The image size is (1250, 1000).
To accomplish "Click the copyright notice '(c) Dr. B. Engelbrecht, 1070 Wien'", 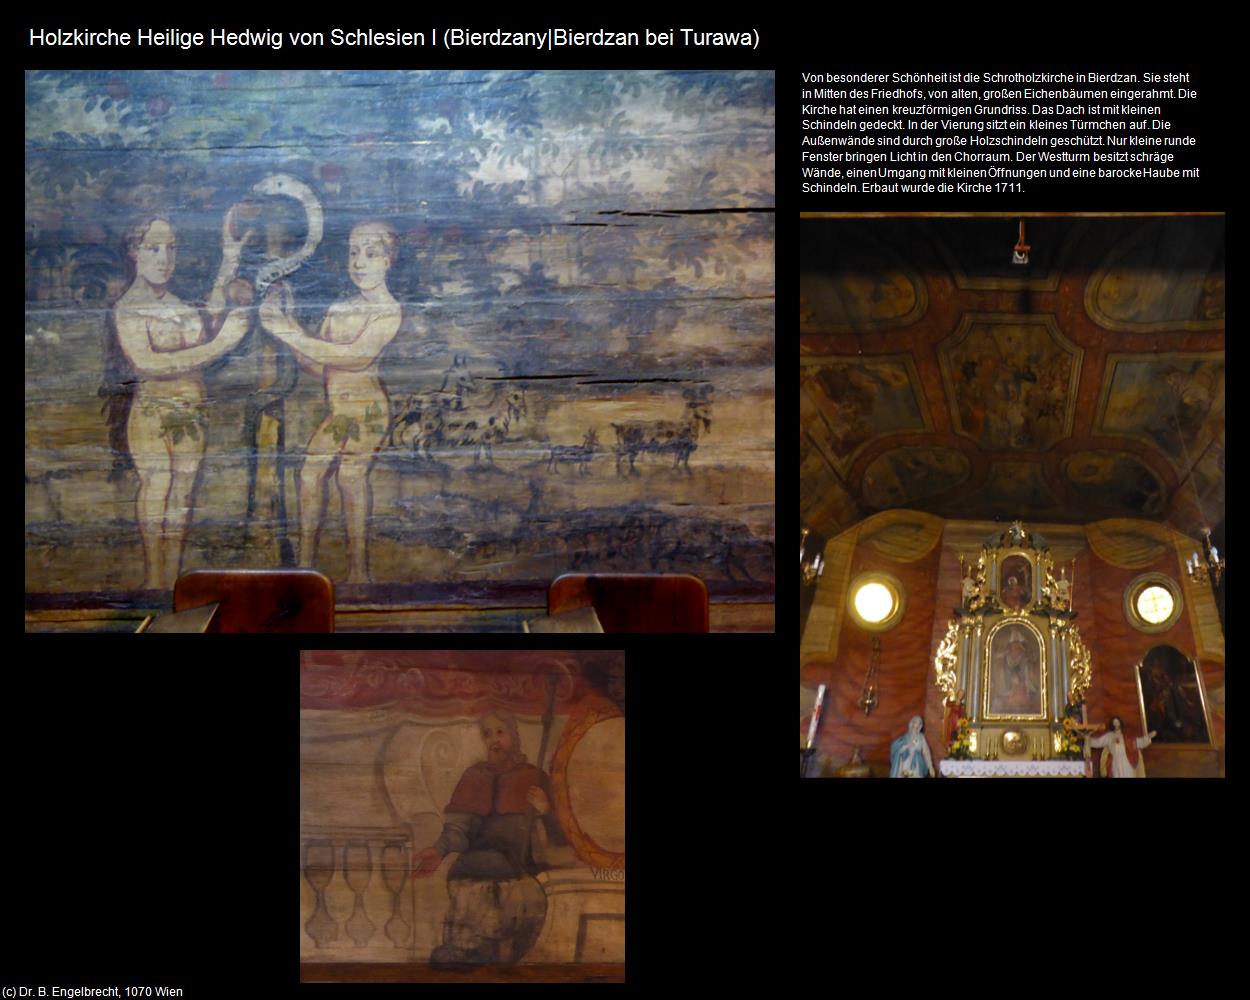I will point(92,991).
